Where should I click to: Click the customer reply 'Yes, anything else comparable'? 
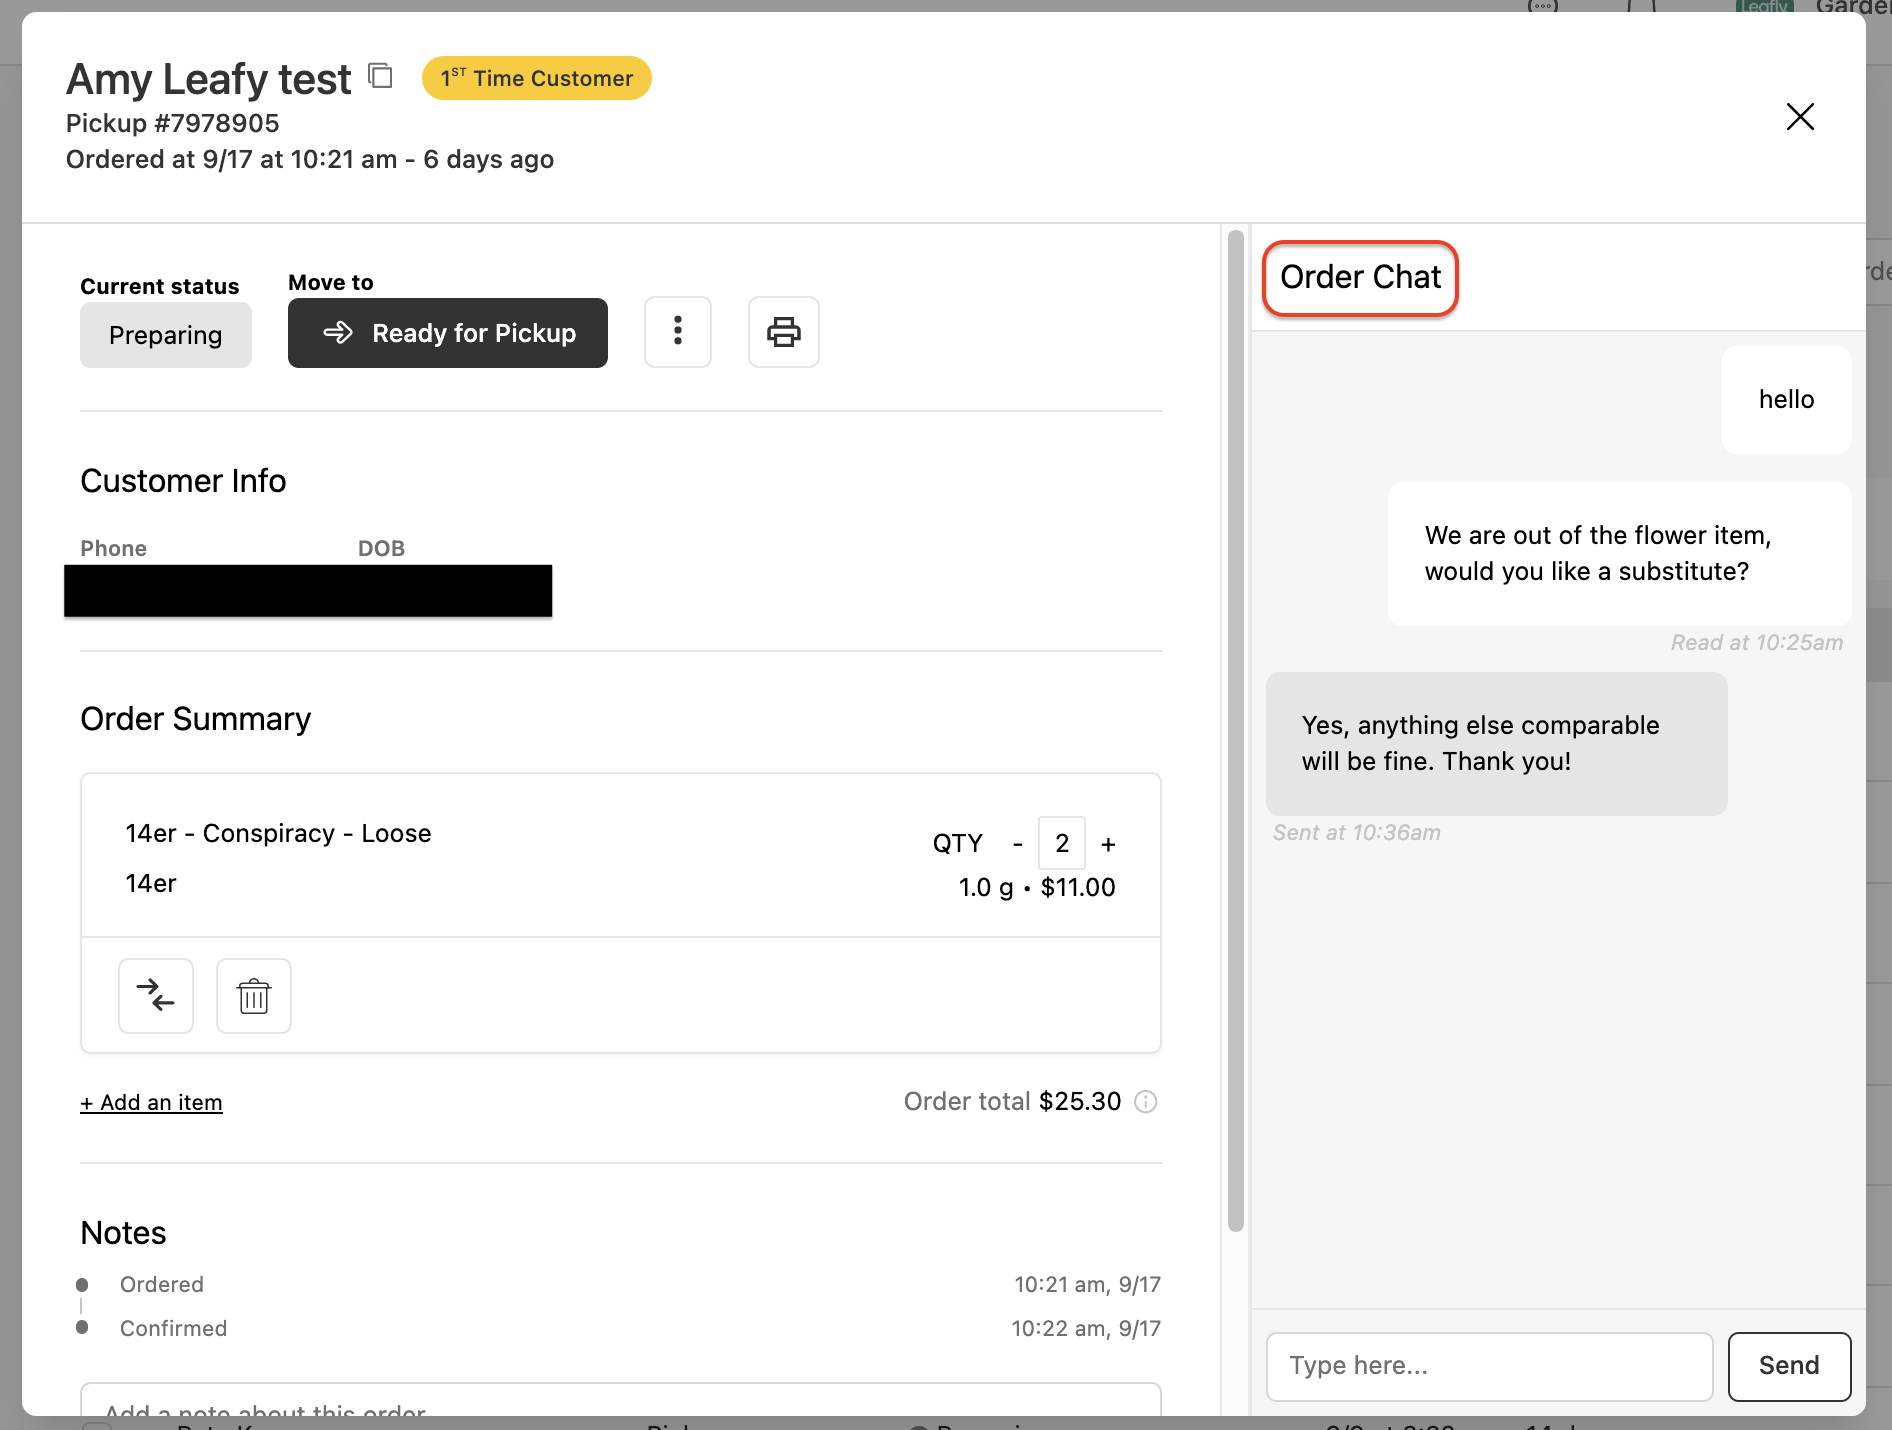pos(1496,743)
